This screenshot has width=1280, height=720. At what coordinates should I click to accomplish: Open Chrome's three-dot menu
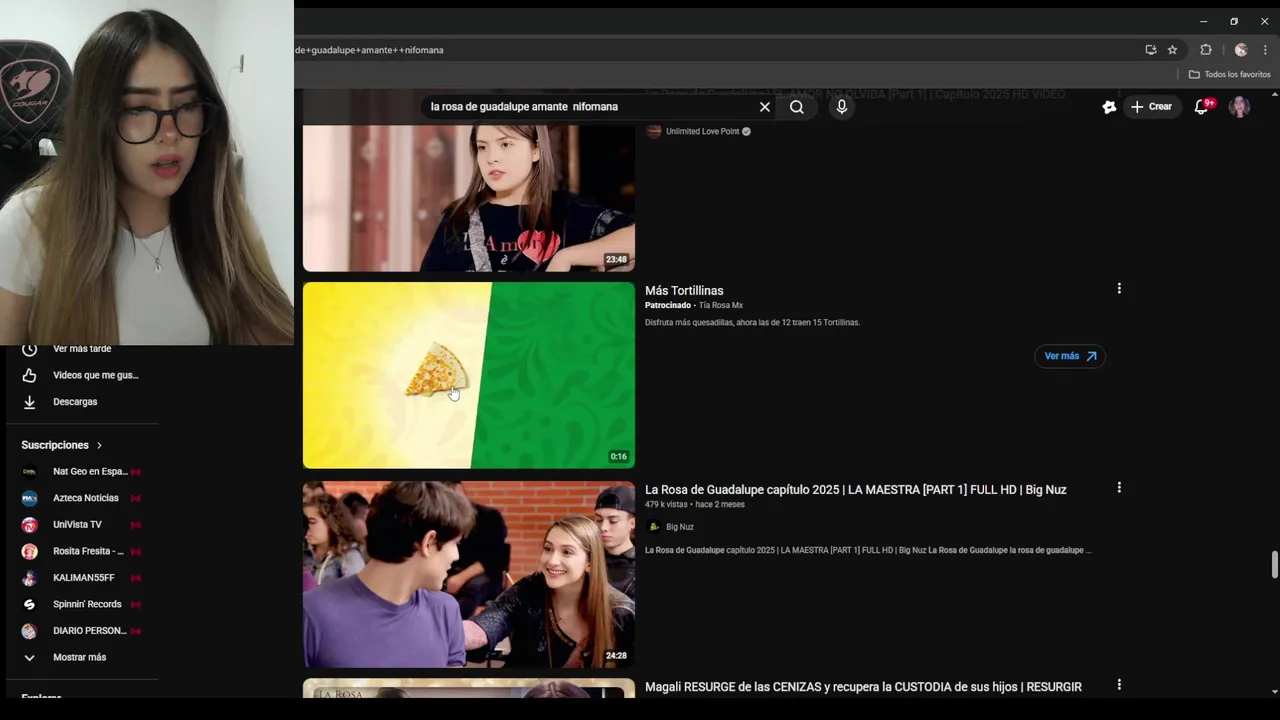1265,50
